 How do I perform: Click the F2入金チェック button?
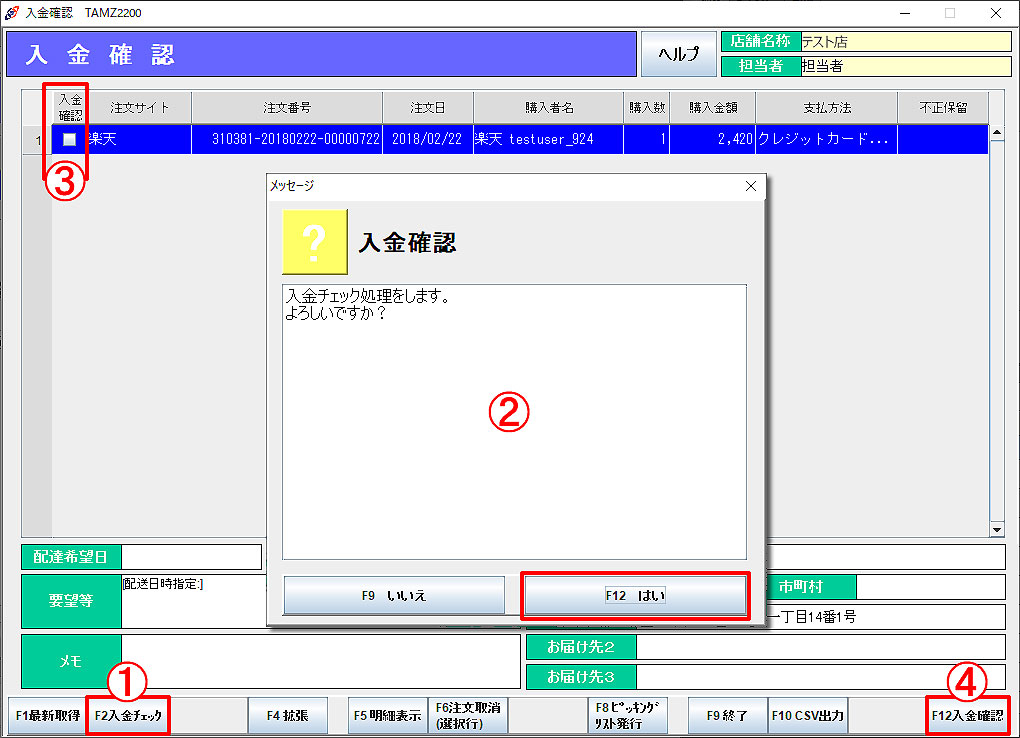[x=128, y=715]
